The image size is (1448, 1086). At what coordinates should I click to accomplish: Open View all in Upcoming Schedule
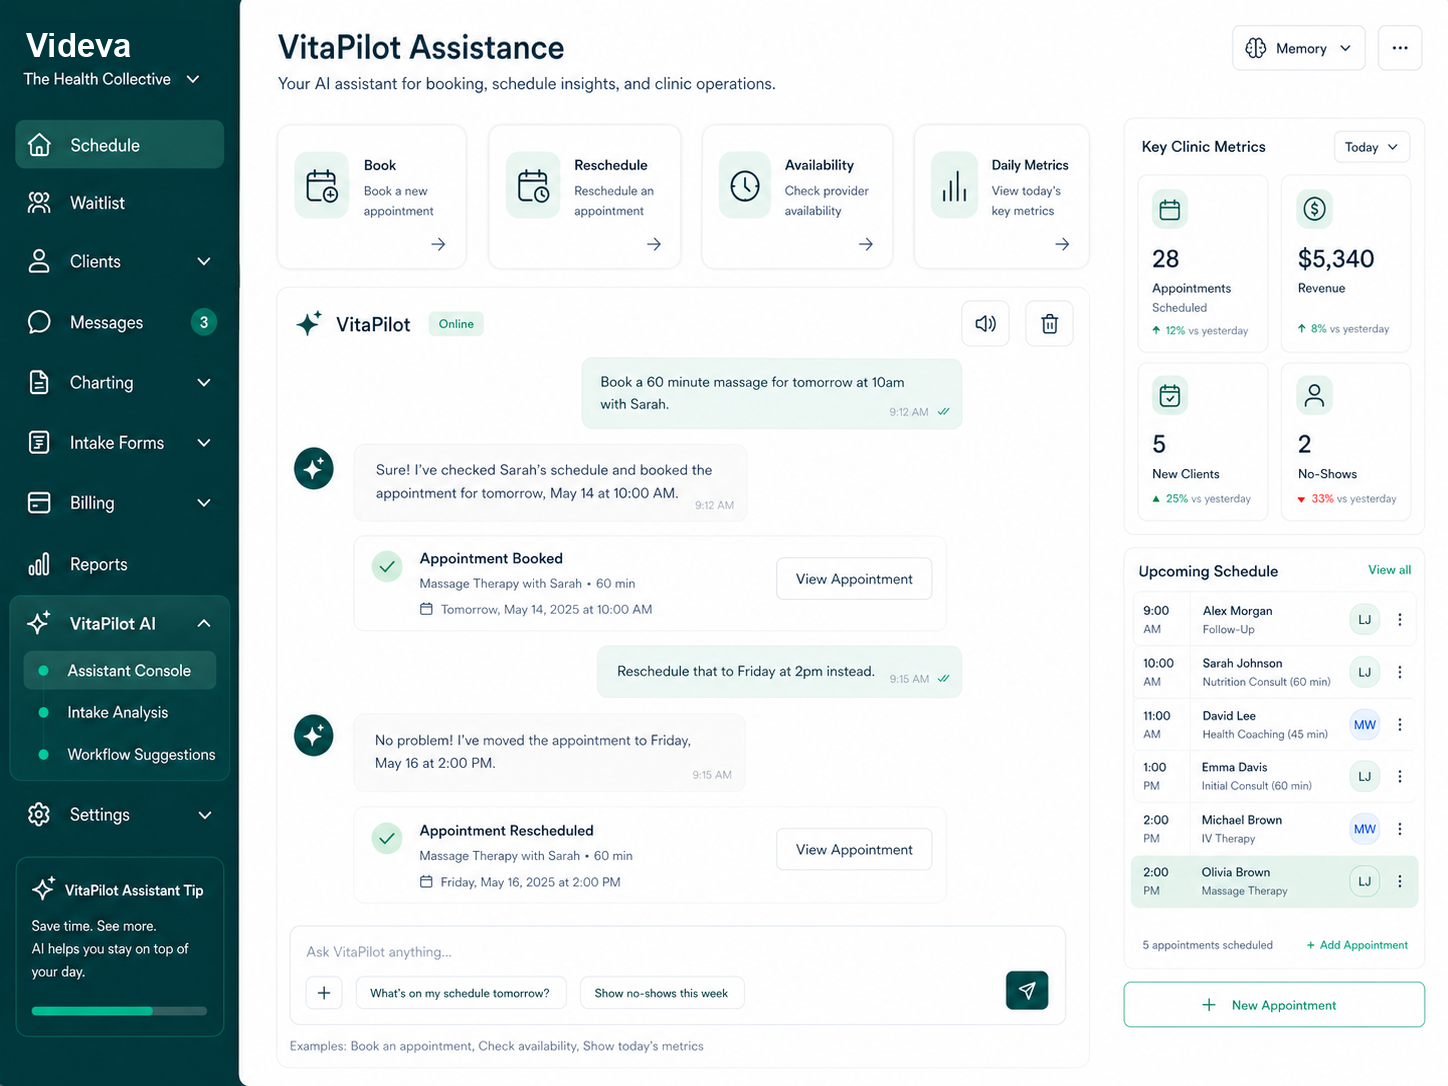1389,569
